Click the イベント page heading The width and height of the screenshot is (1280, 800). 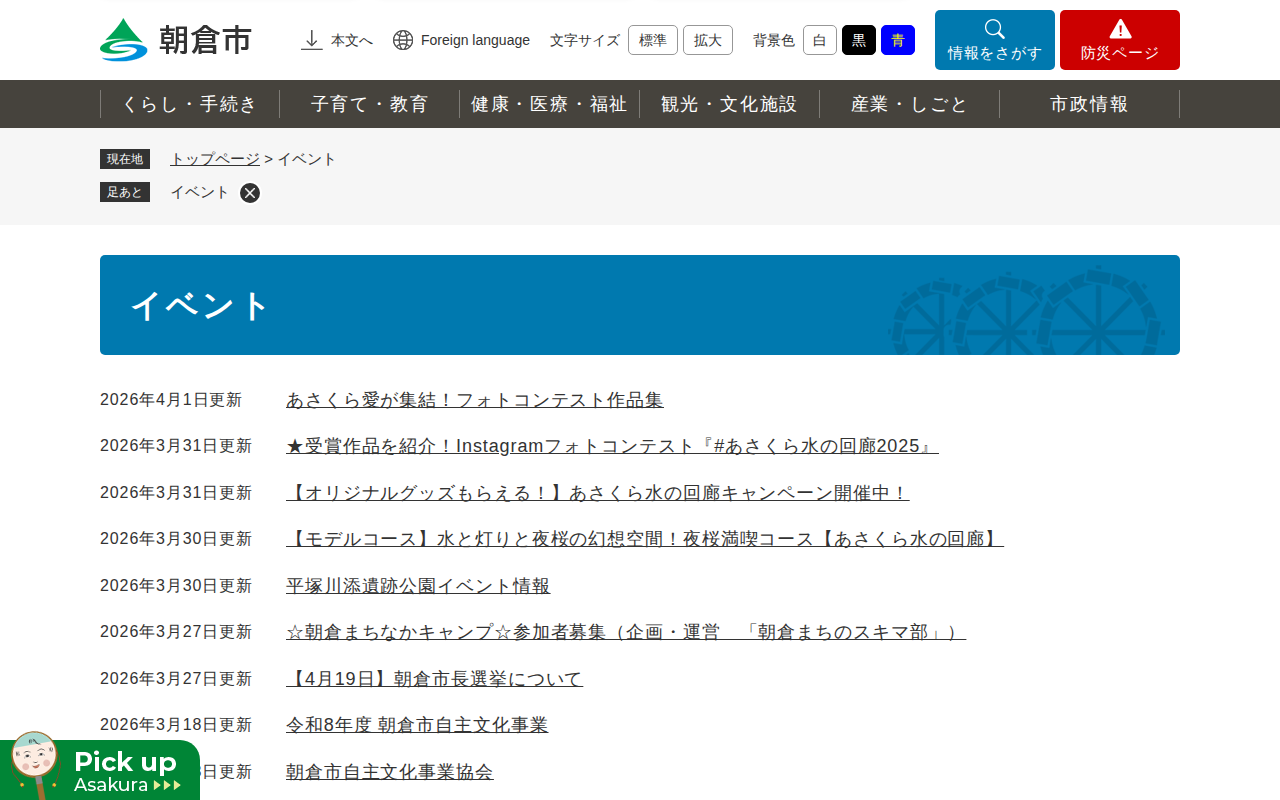tap(200, 305)
